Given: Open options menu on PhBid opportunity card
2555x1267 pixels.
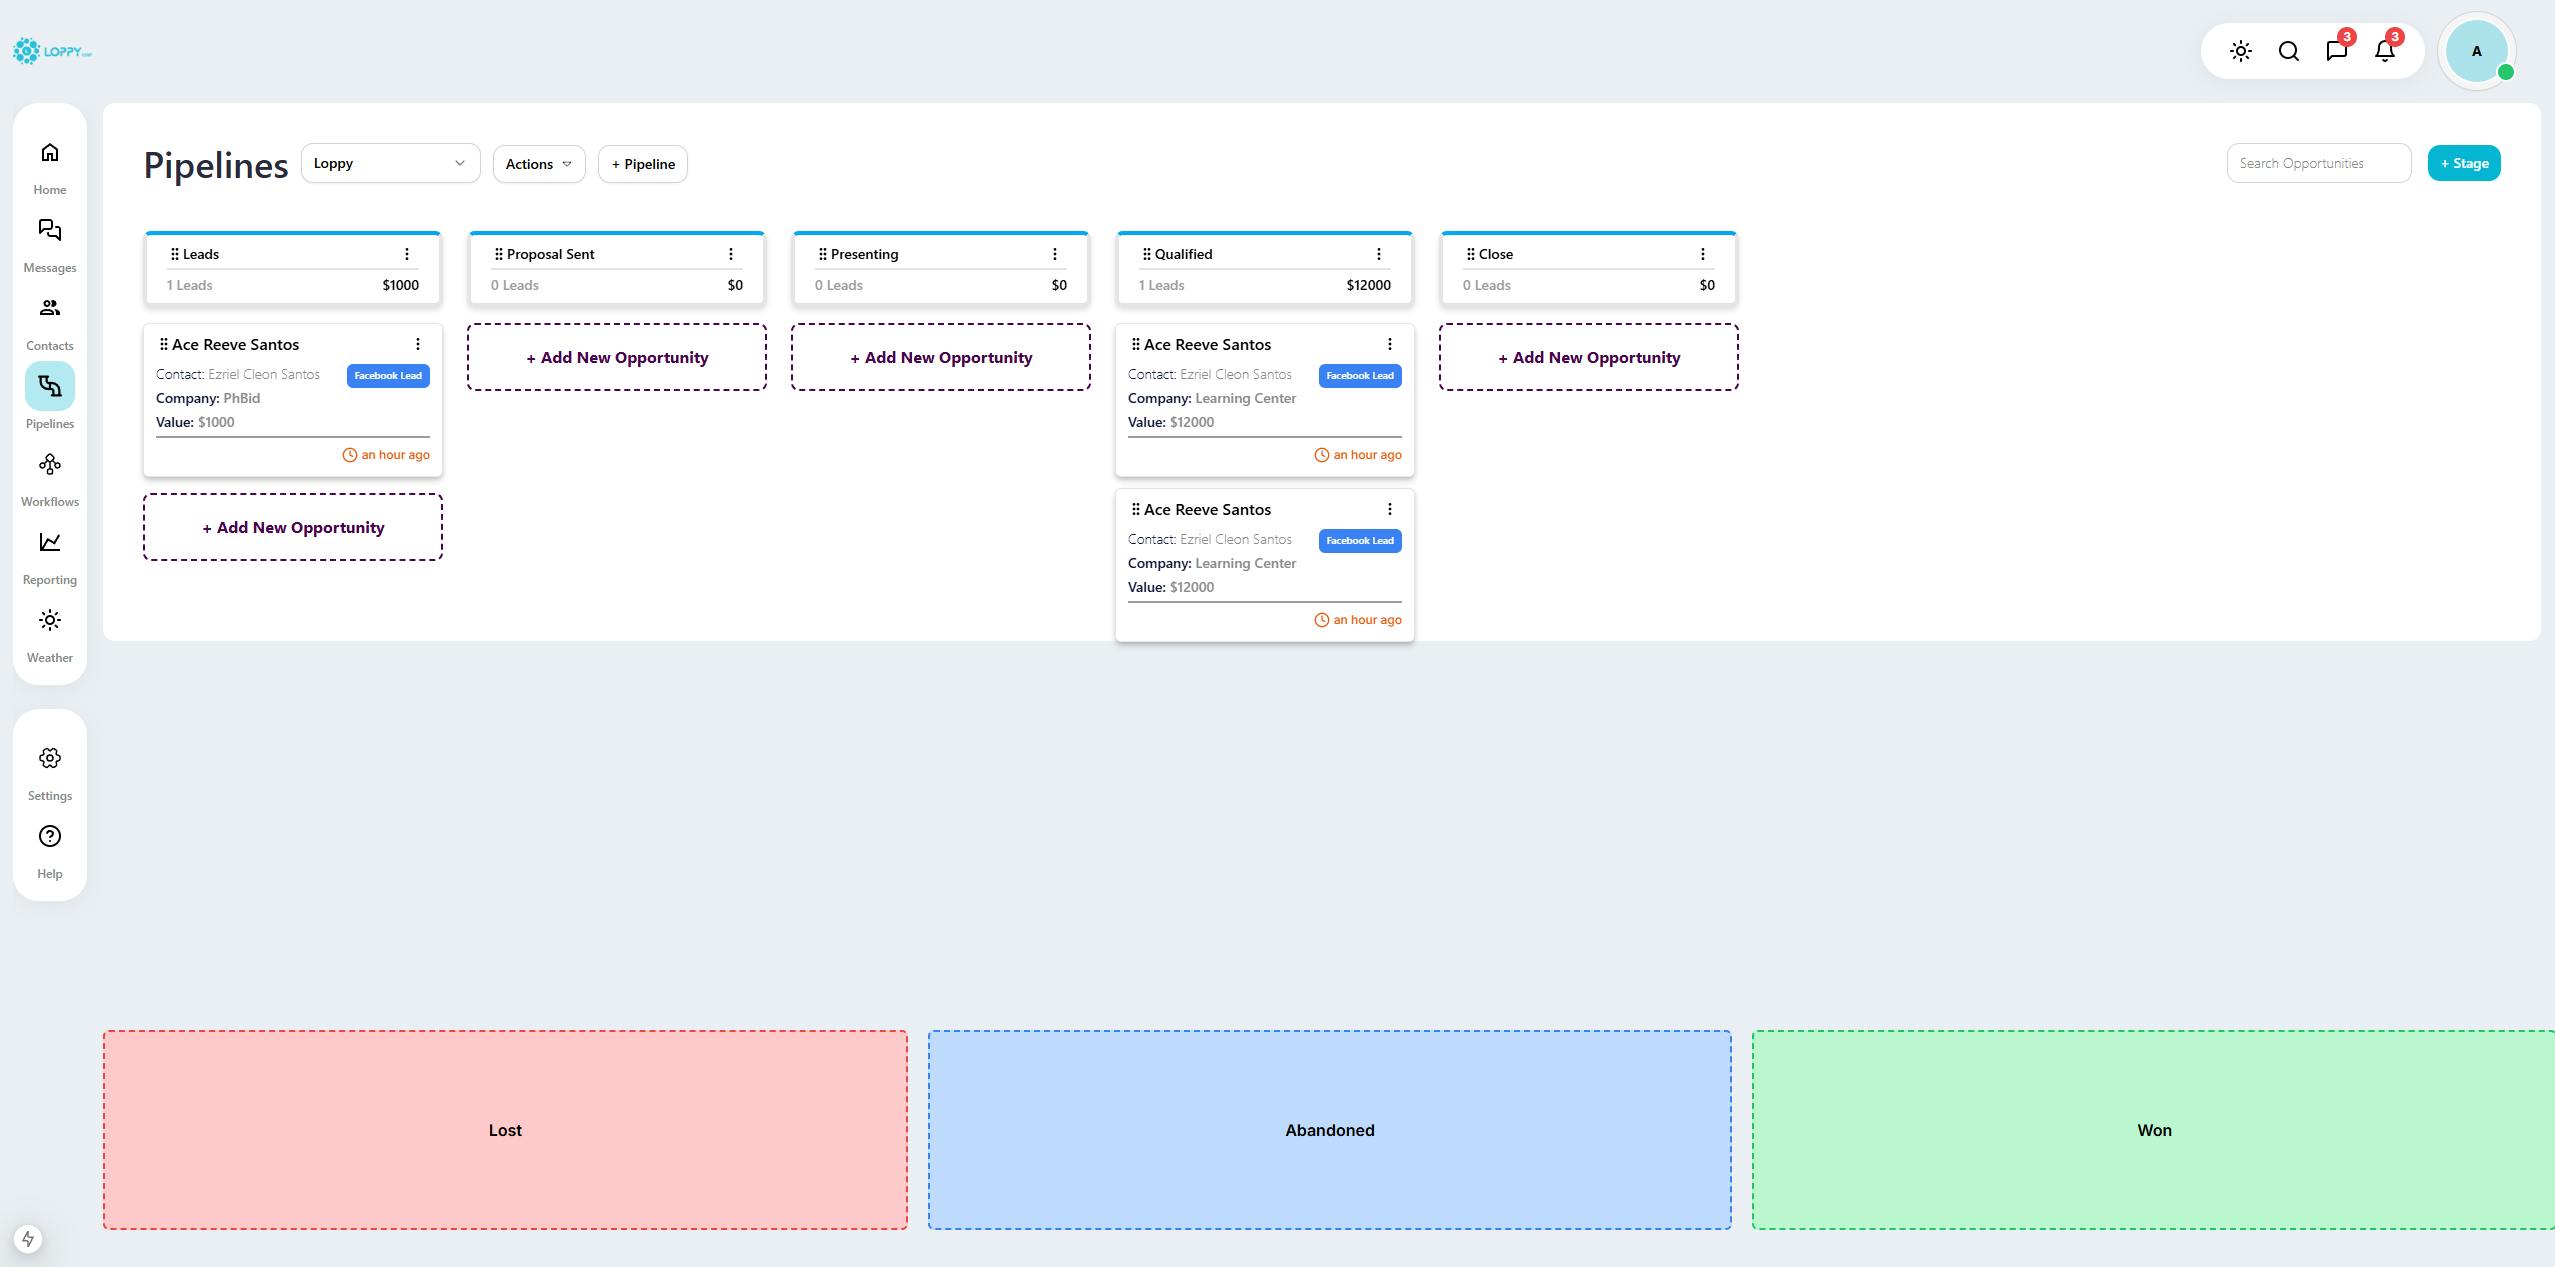Looking at the screenshot, I should 418,344.
